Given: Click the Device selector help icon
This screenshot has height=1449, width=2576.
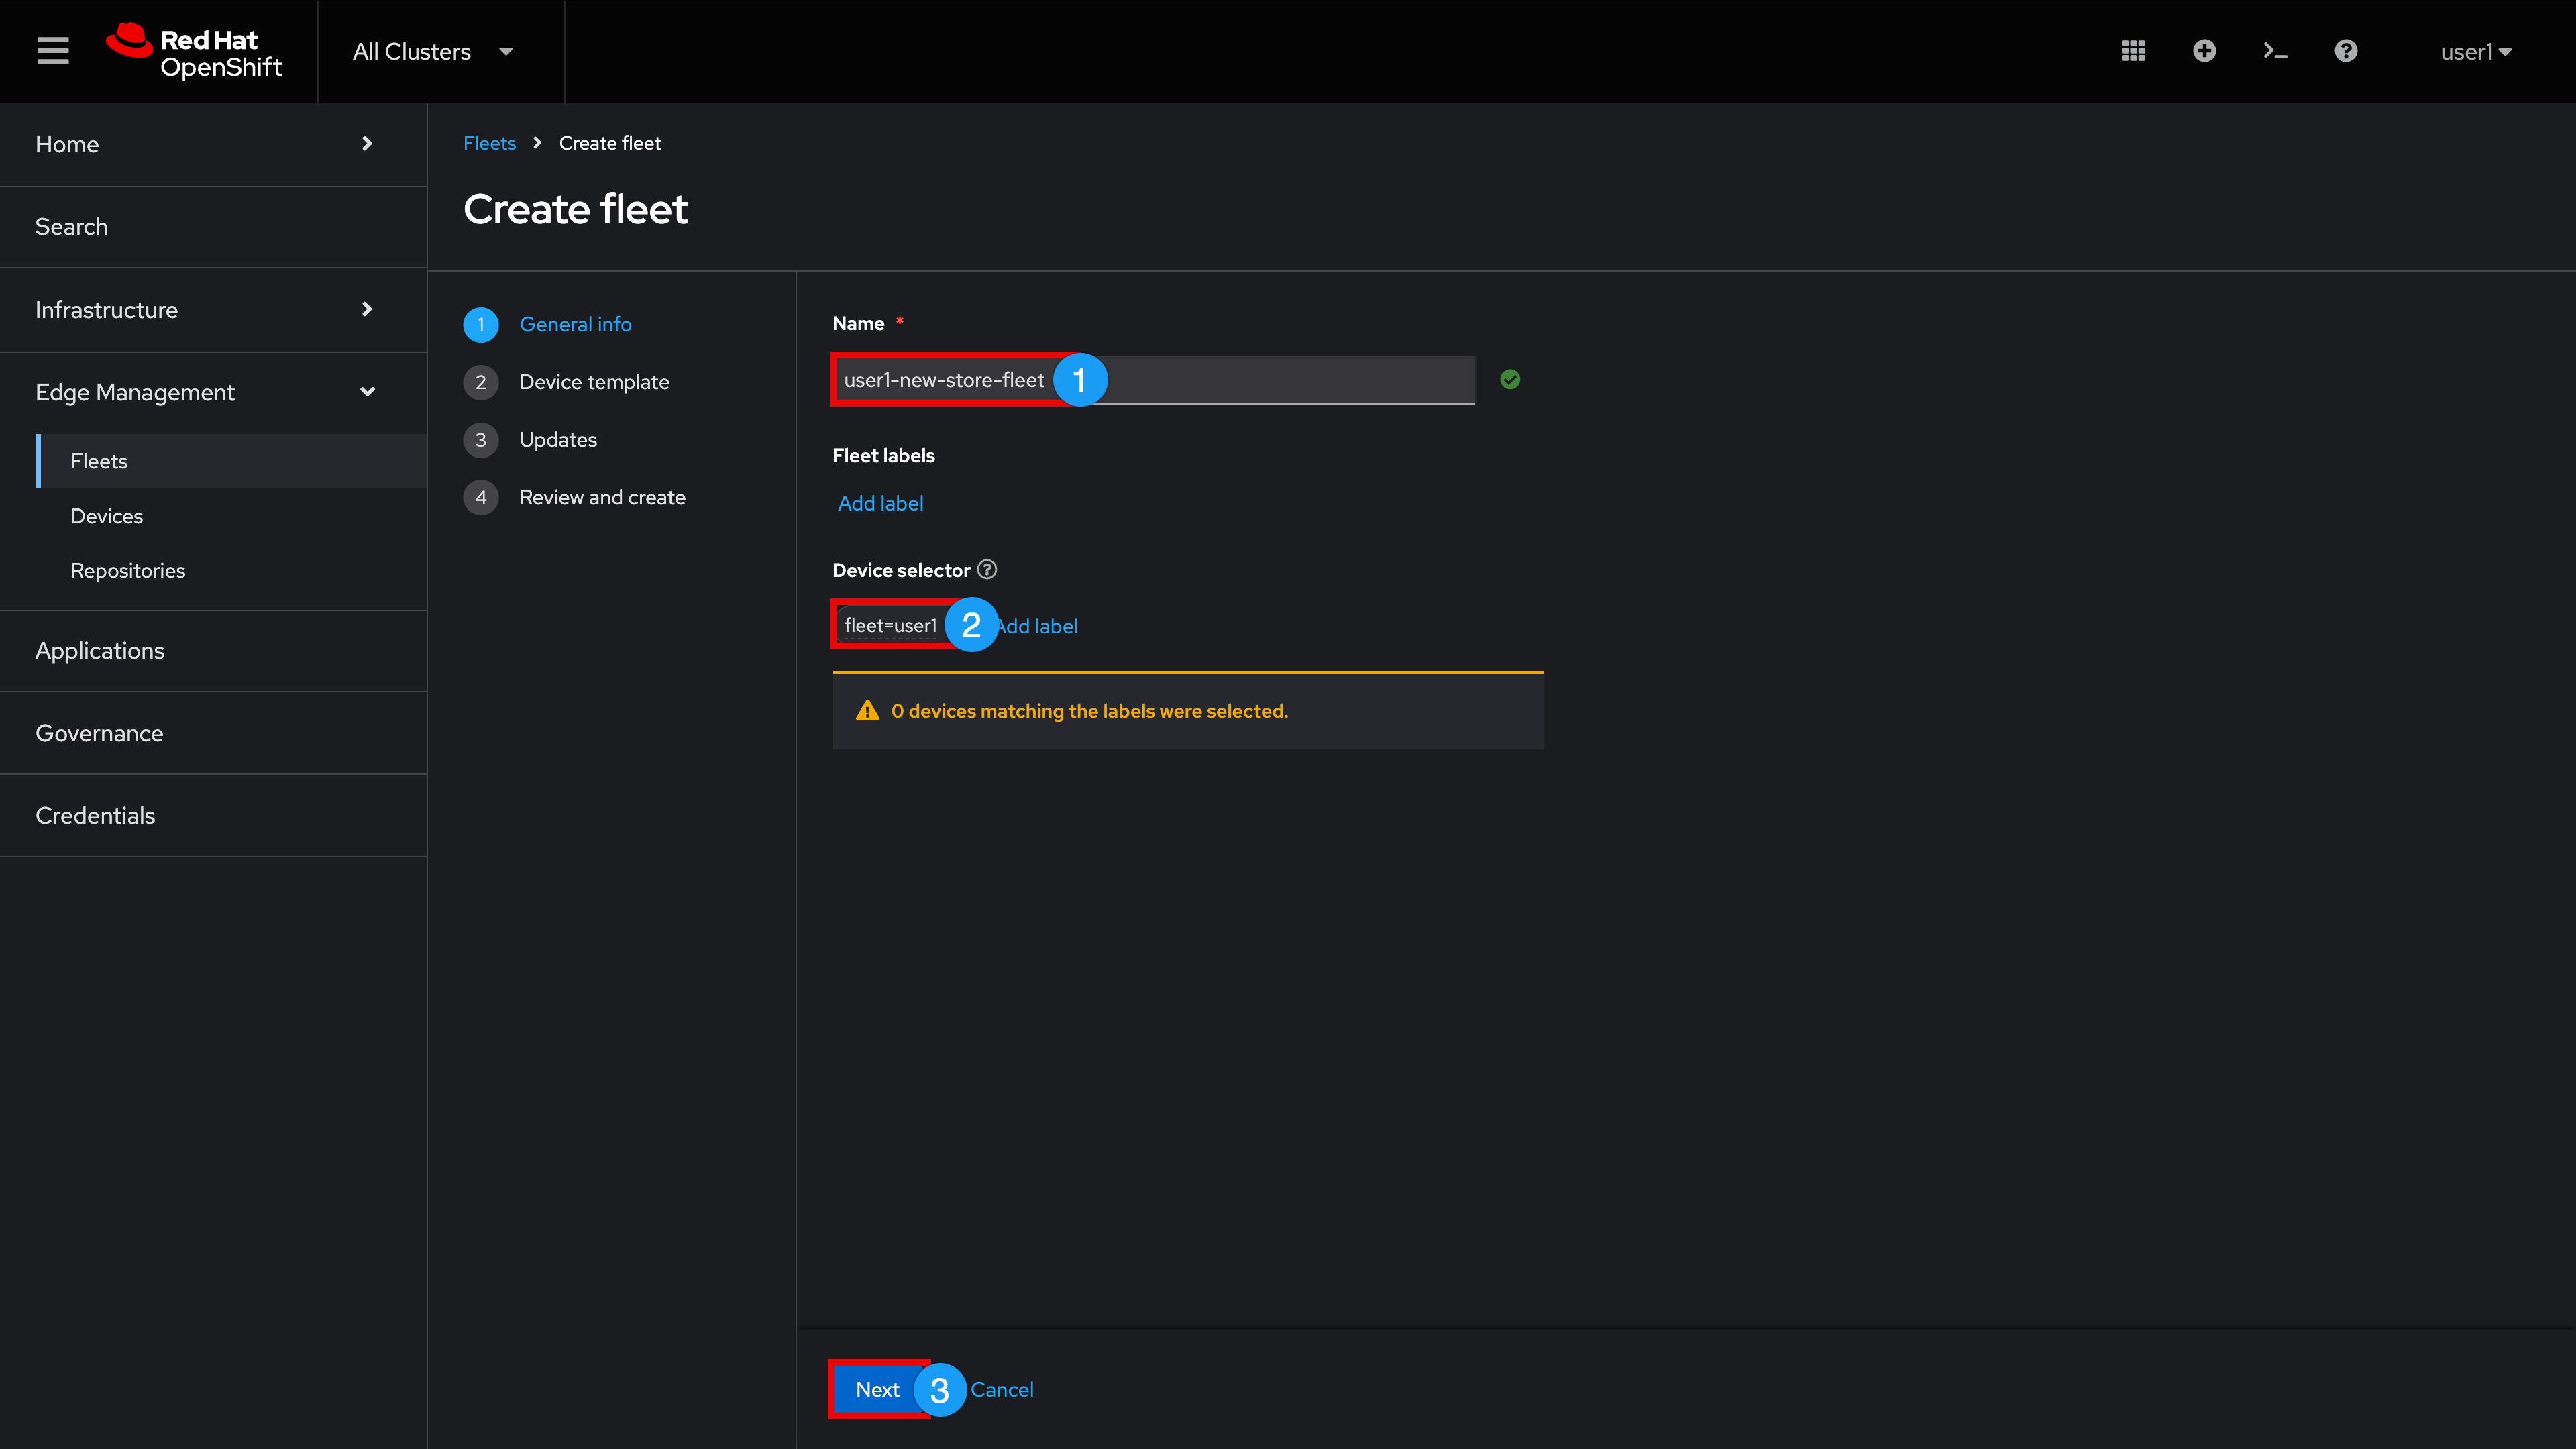Looking at the screenshot, I should 987,569.
